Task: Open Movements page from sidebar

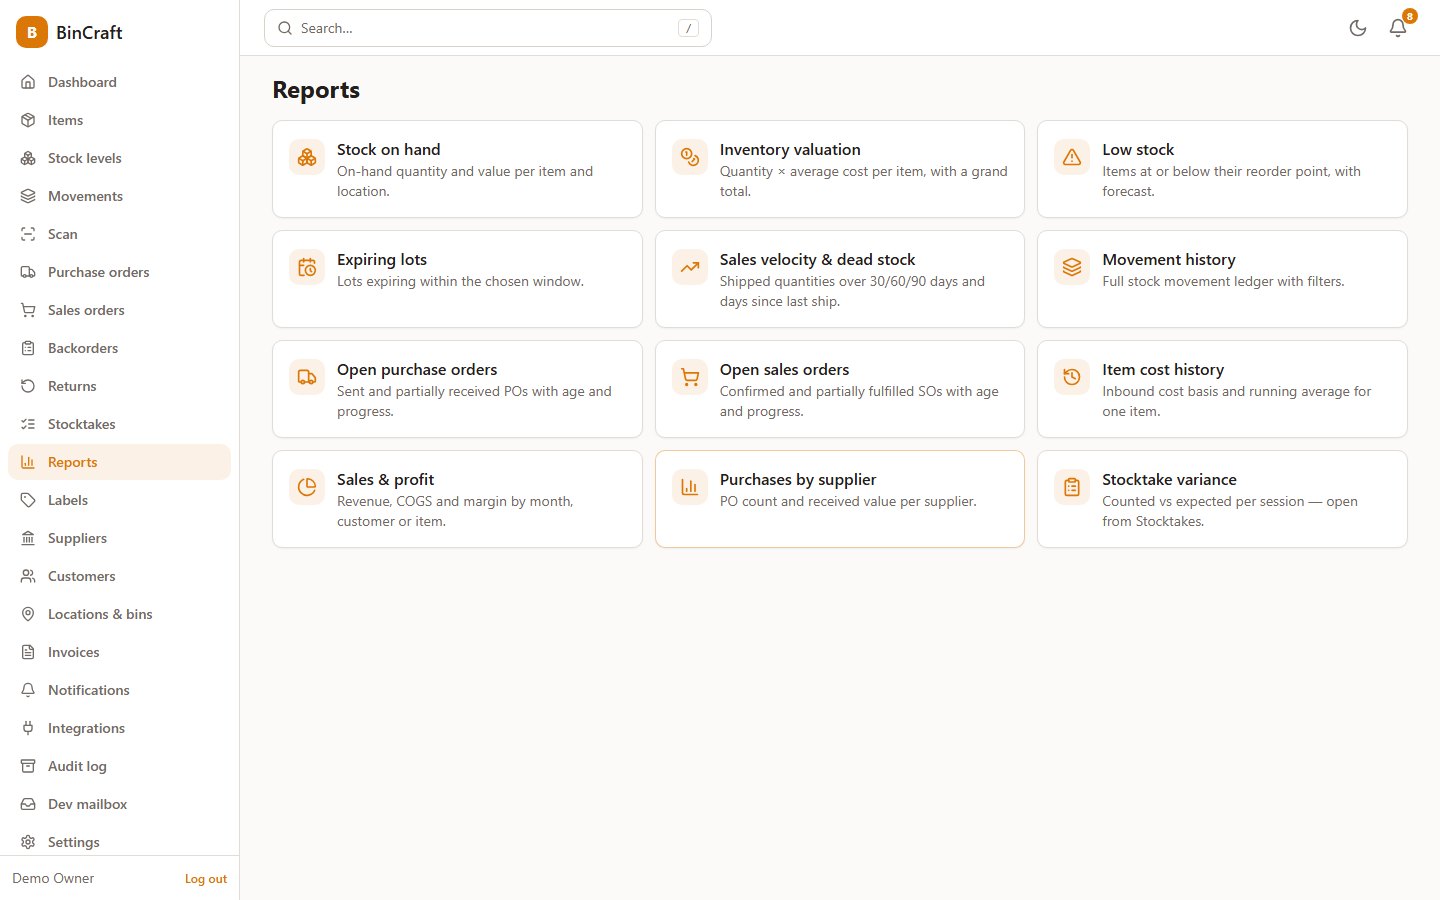Action: point(119,196)
